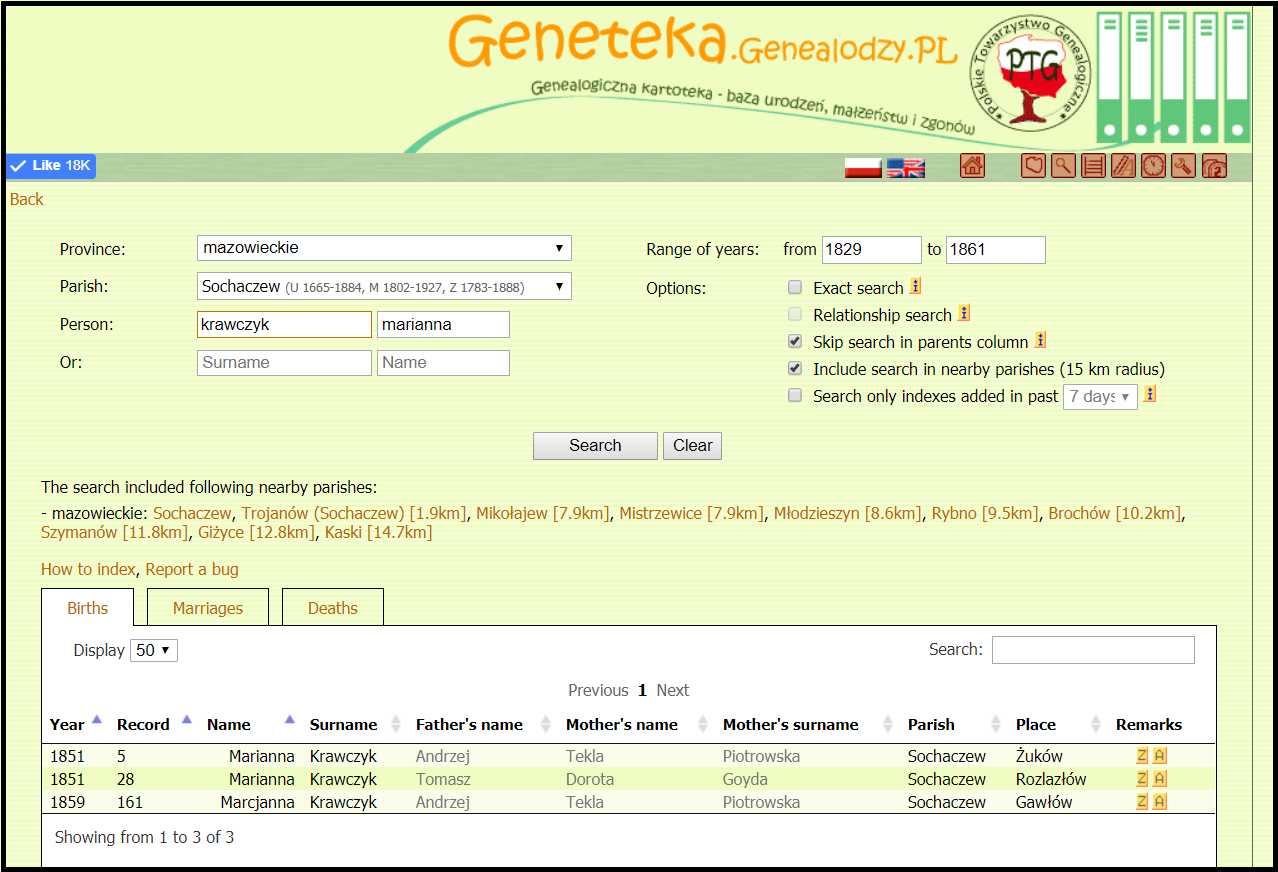Switch to the Marriages tab

(207, 607)
